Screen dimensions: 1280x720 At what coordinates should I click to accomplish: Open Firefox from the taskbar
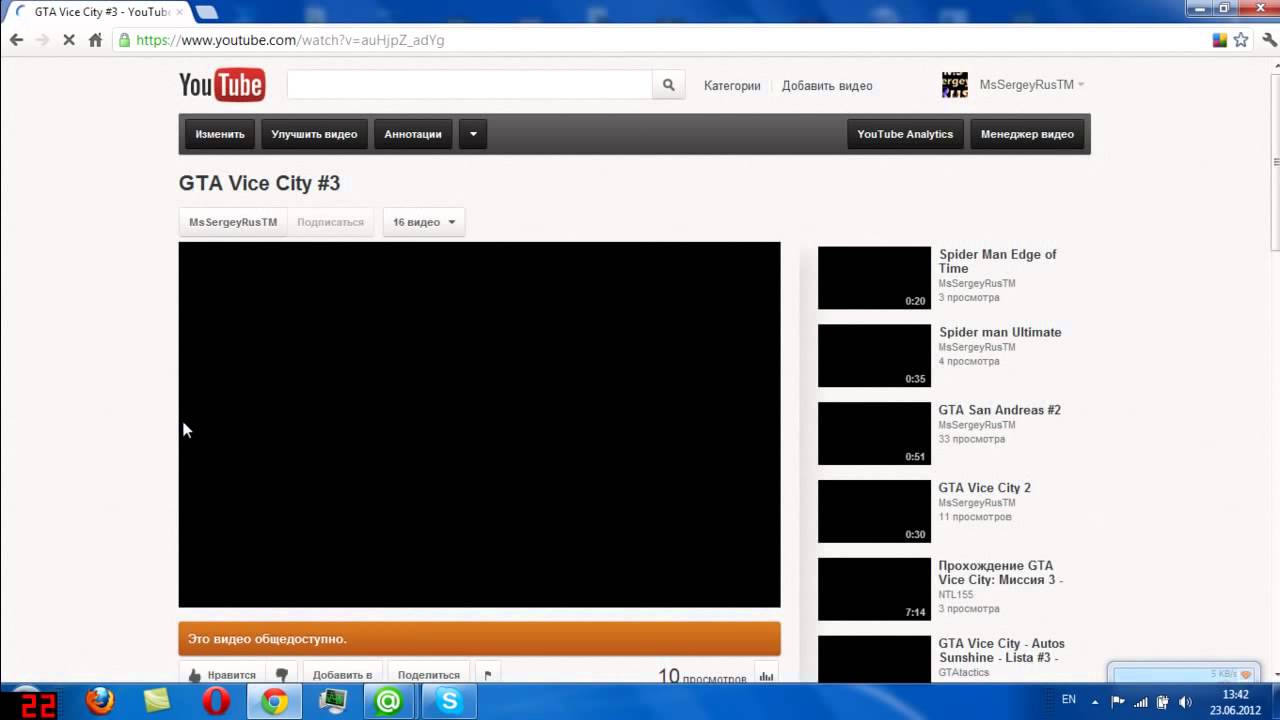[x=99, y=702]
